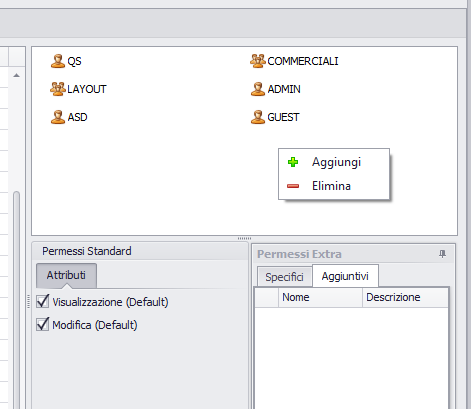Toggle the pin icon in Permessi Extra

(x=442, y=254)
